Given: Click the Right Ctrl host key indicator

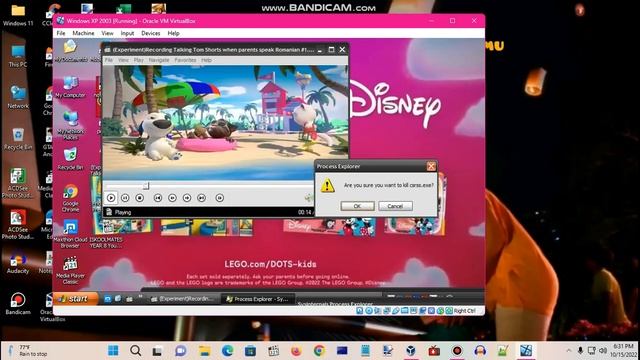Looking at the screenshot, I should (x=465, y=311).
